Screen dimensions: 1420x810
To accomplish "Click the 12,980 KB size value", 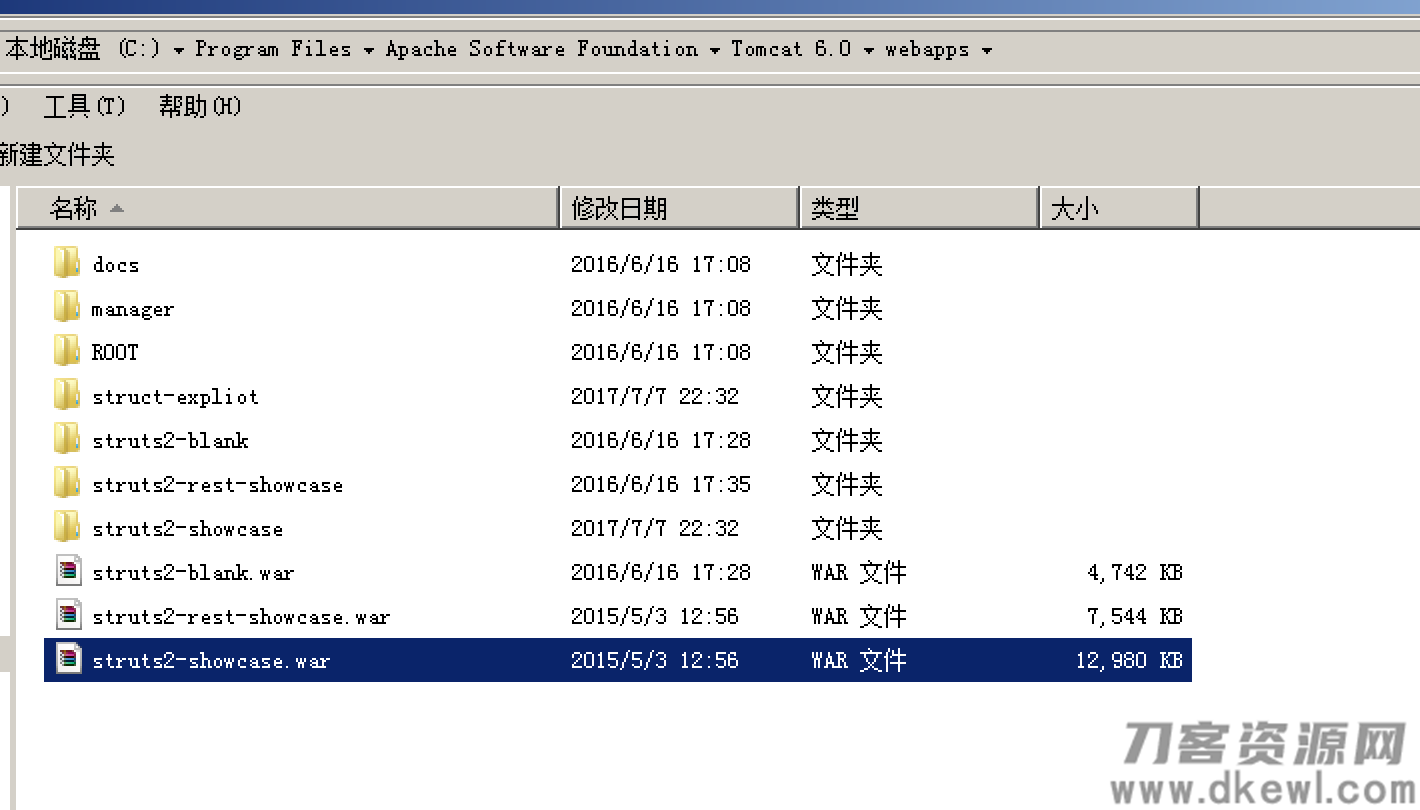I will tap(1129, 661).
